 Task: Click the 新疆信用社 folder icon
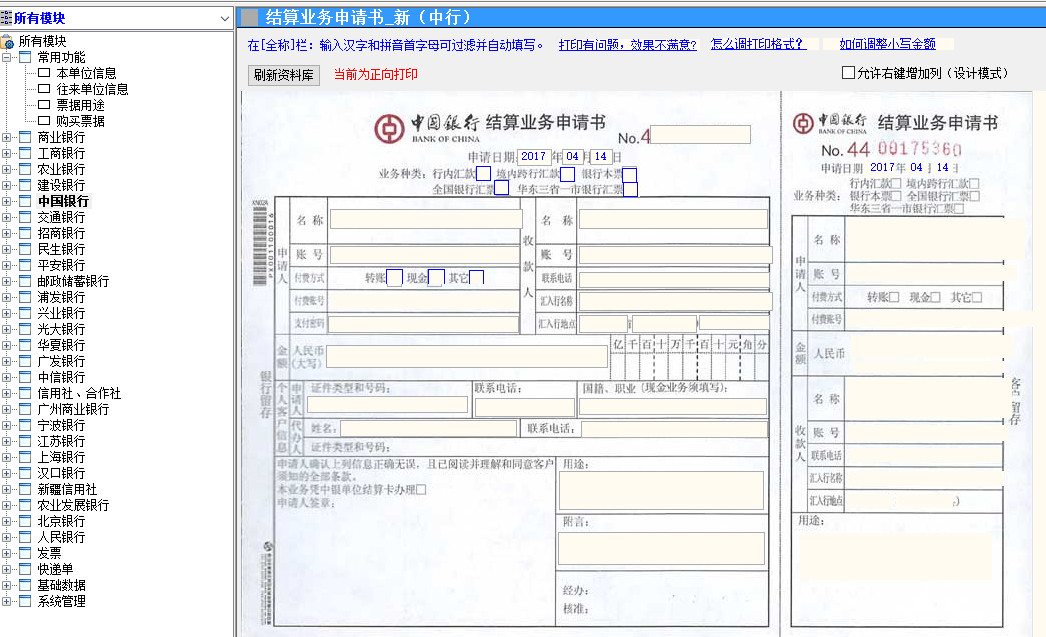tap(25, 490)
